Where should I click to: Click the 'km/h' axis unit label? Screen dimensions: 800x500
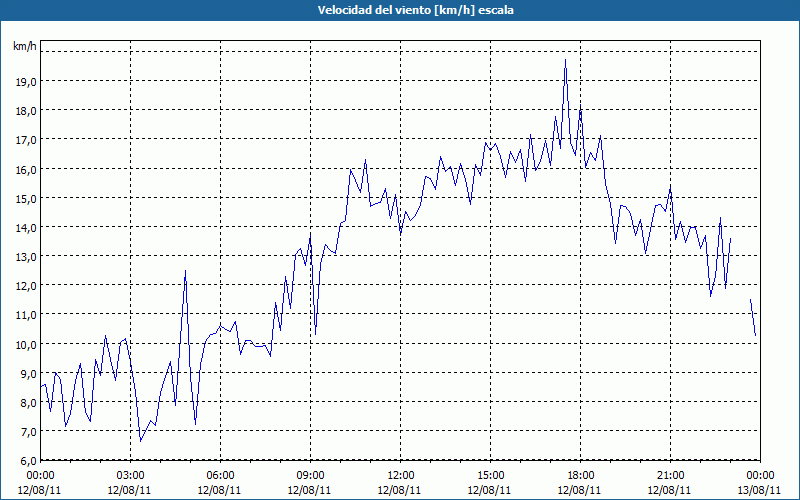point(25,46)
